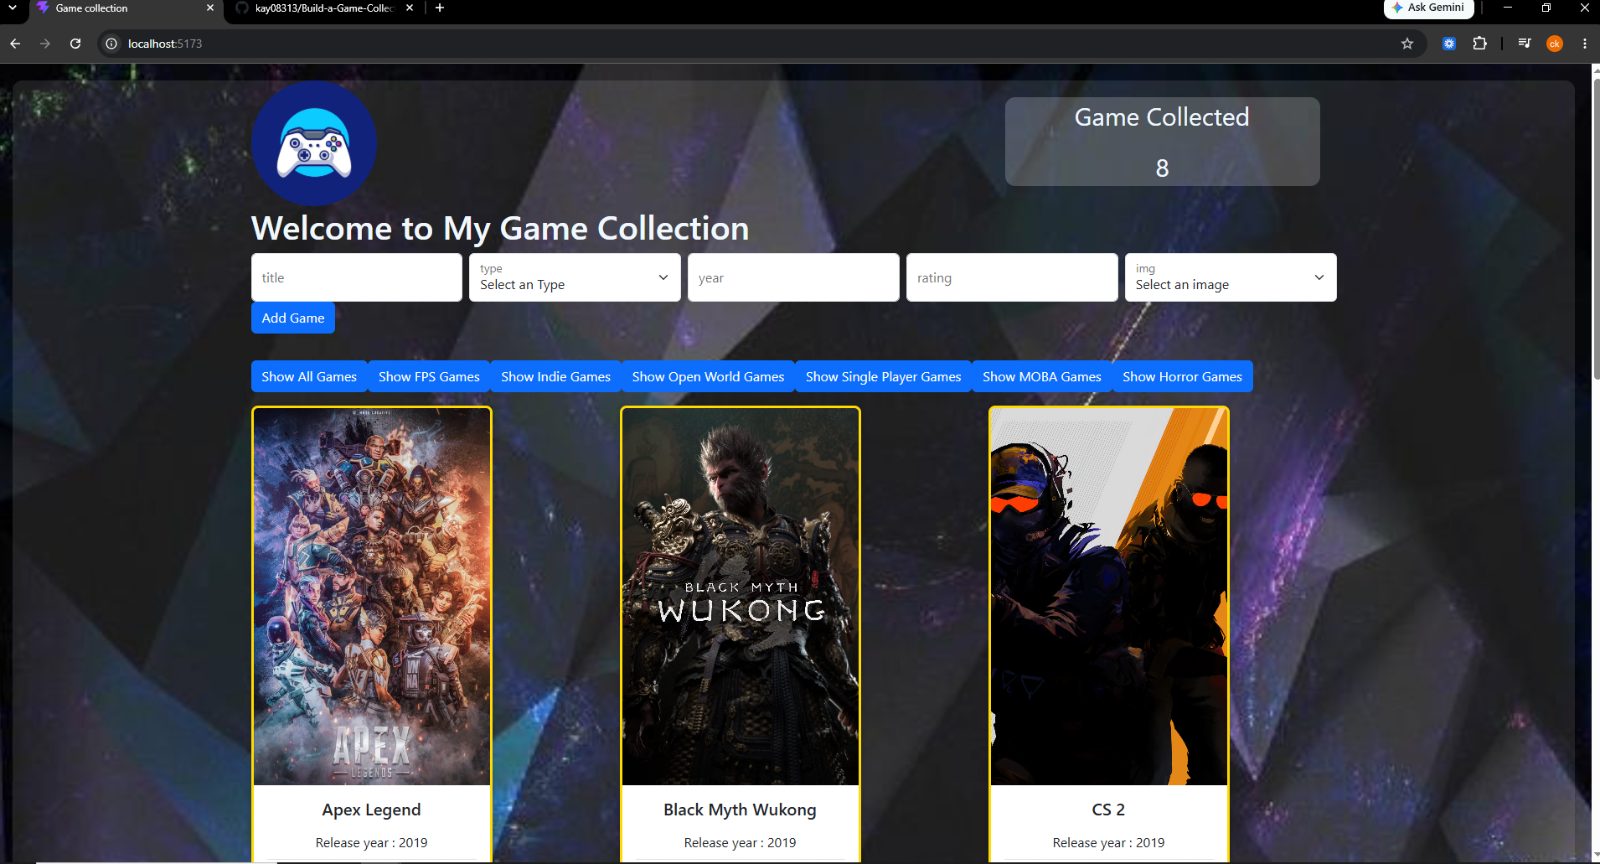This screenshot has width=1600, height=864.
Task: Click Ask Gemini button
Action: tap(1428, 8)
